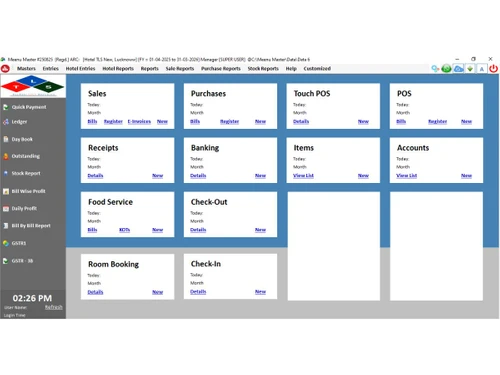Open Details link in Touch POS card
Viewport: 500px width, 375px height.
(x=301, y=121)
